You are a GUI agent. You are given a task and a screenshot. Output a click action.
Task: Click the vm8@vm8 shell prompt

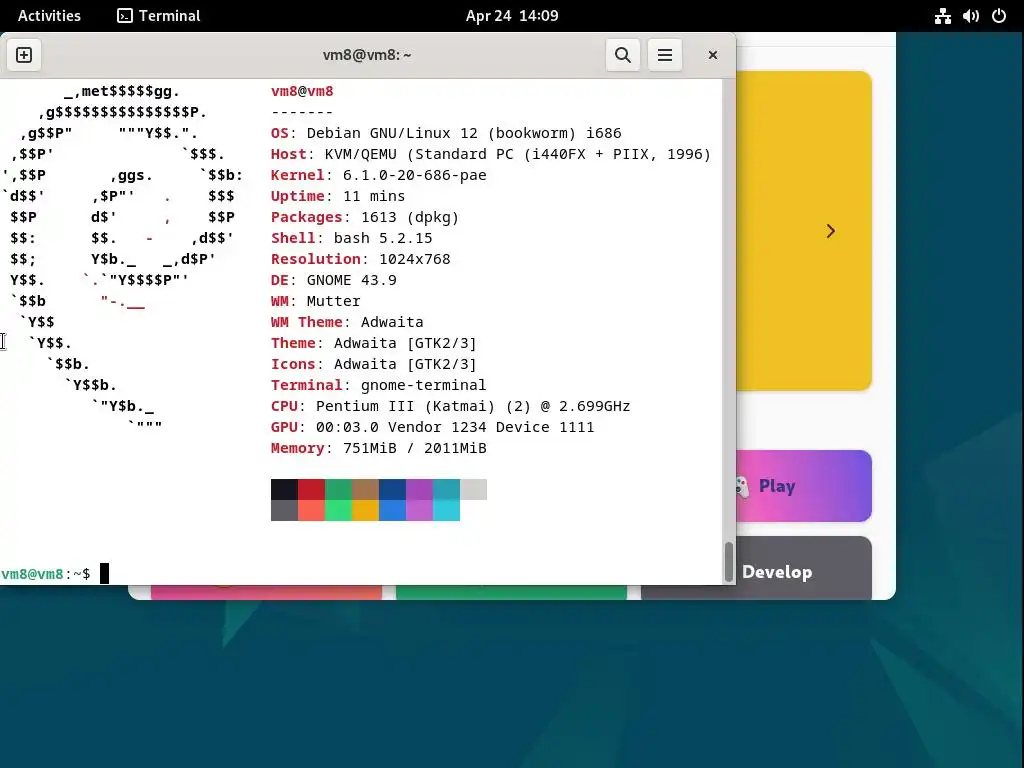45,574
